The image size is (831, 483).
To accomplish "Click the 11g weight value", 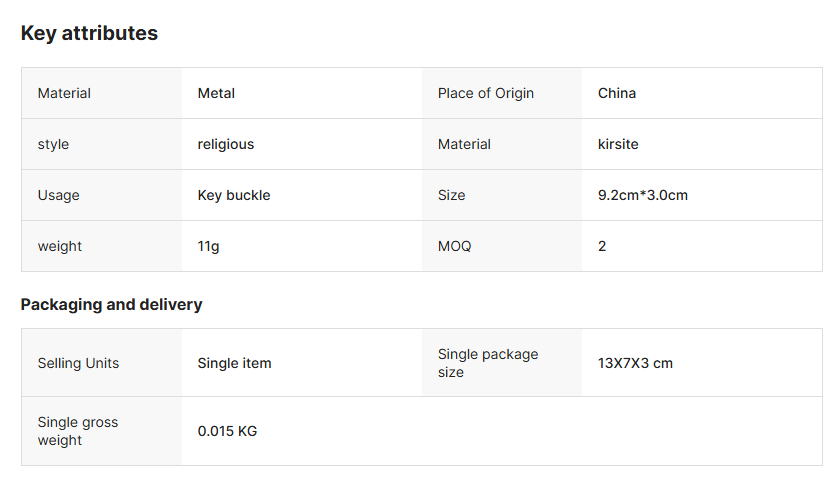I will pos(208,247).
